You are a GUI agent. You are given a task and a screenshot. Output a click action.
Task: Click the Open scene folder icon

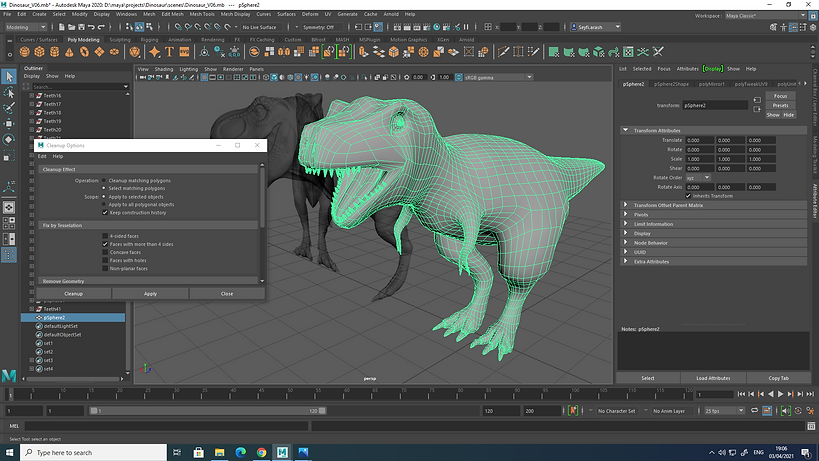(72, 27)
